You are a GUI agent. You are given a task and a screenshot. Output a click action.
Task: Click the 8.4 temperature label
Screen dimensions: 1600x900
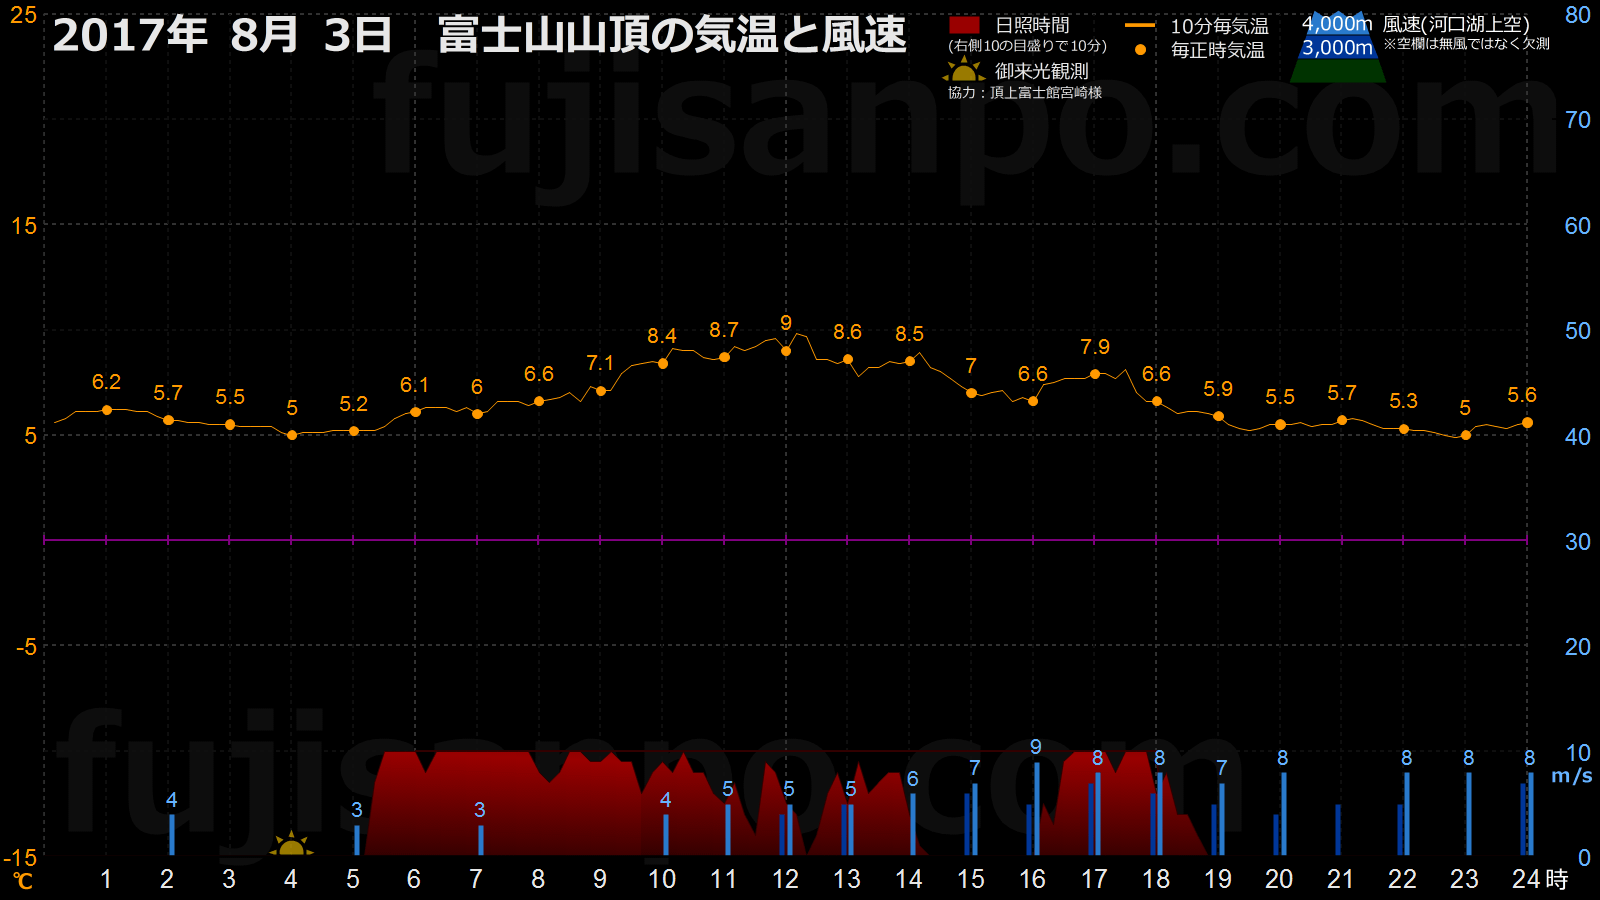tap(662, 336)
